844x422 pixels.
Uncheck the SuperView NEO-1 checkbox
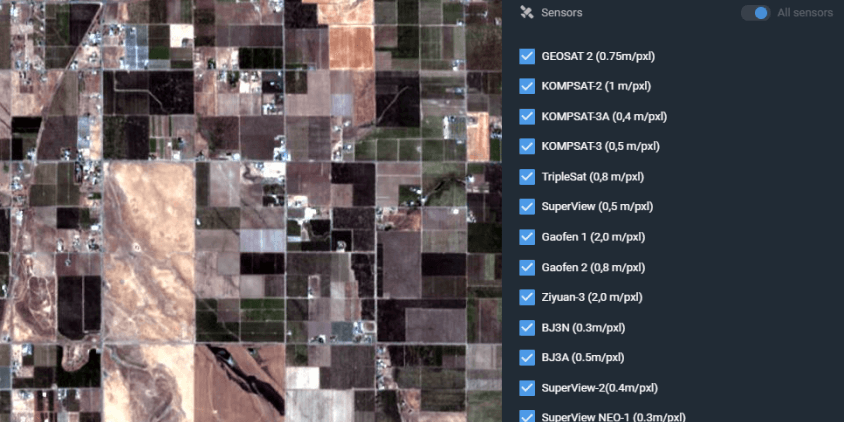pos(527,417)
